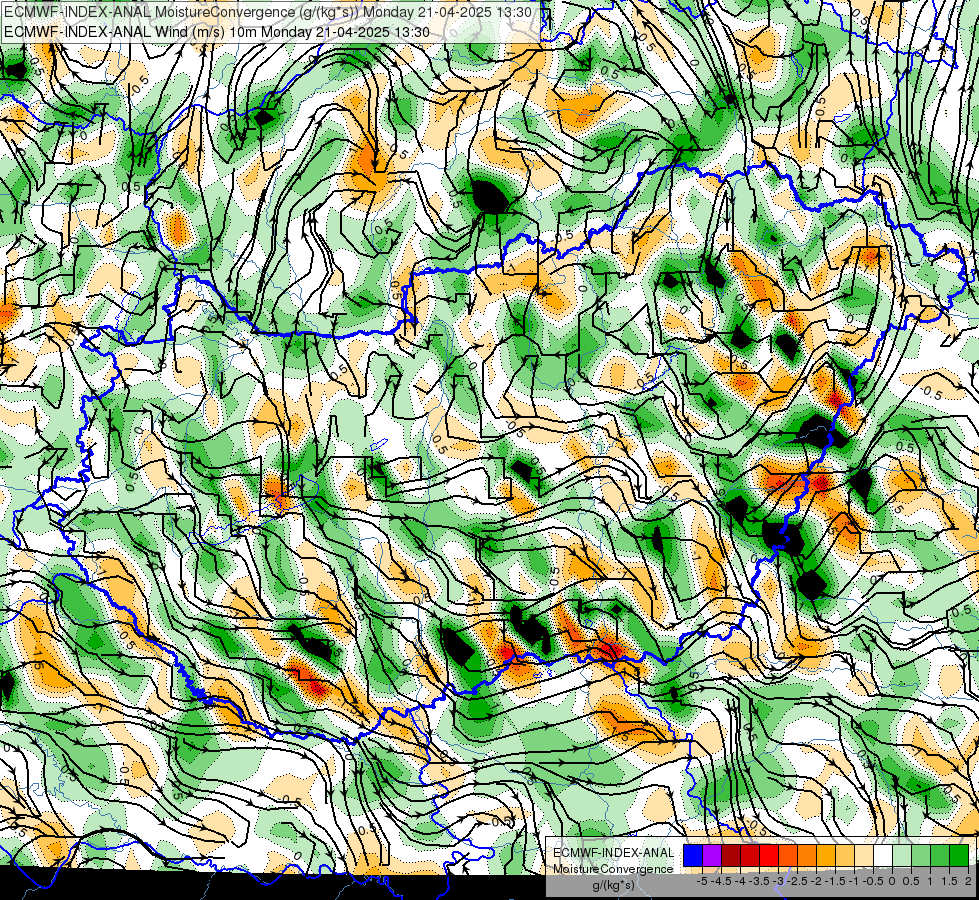
Task: Click the legend tick value '-4.5'
Action: (x=721, y=881)
